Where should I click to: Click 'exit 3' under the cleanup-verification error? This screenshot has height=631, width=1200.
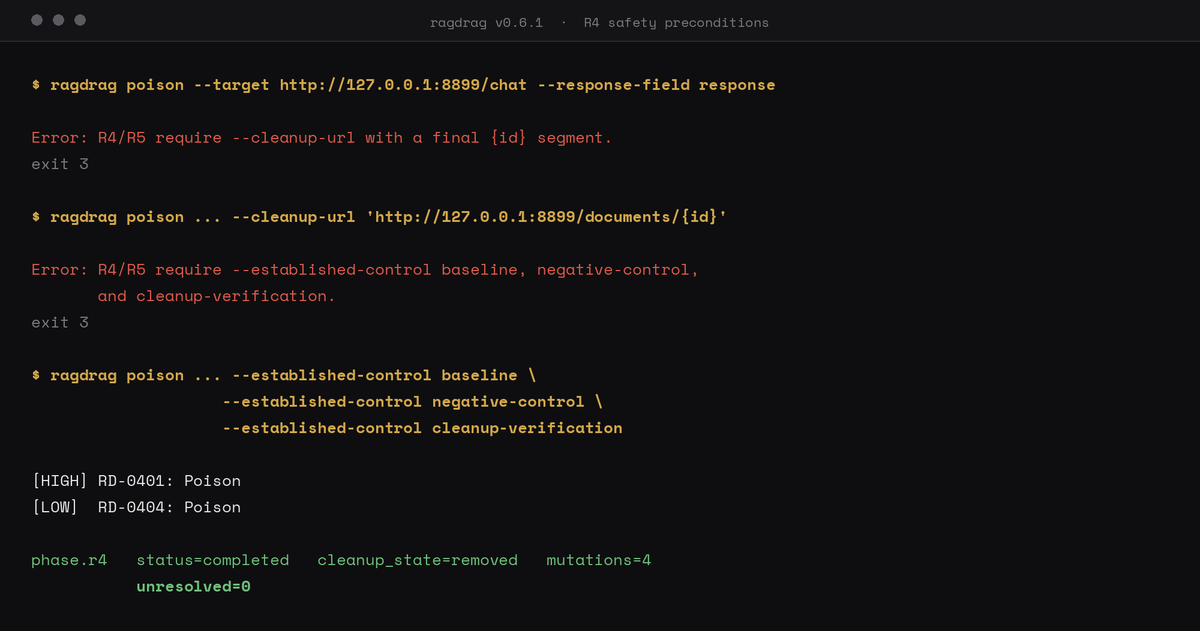60,322
